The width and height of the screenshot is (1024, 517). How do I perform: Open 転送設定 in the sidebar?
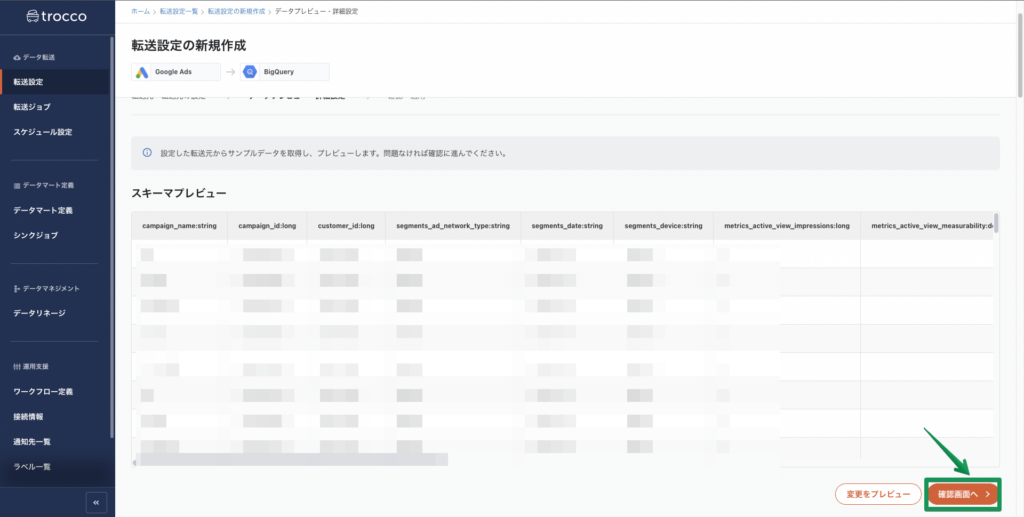pos(28,81)
